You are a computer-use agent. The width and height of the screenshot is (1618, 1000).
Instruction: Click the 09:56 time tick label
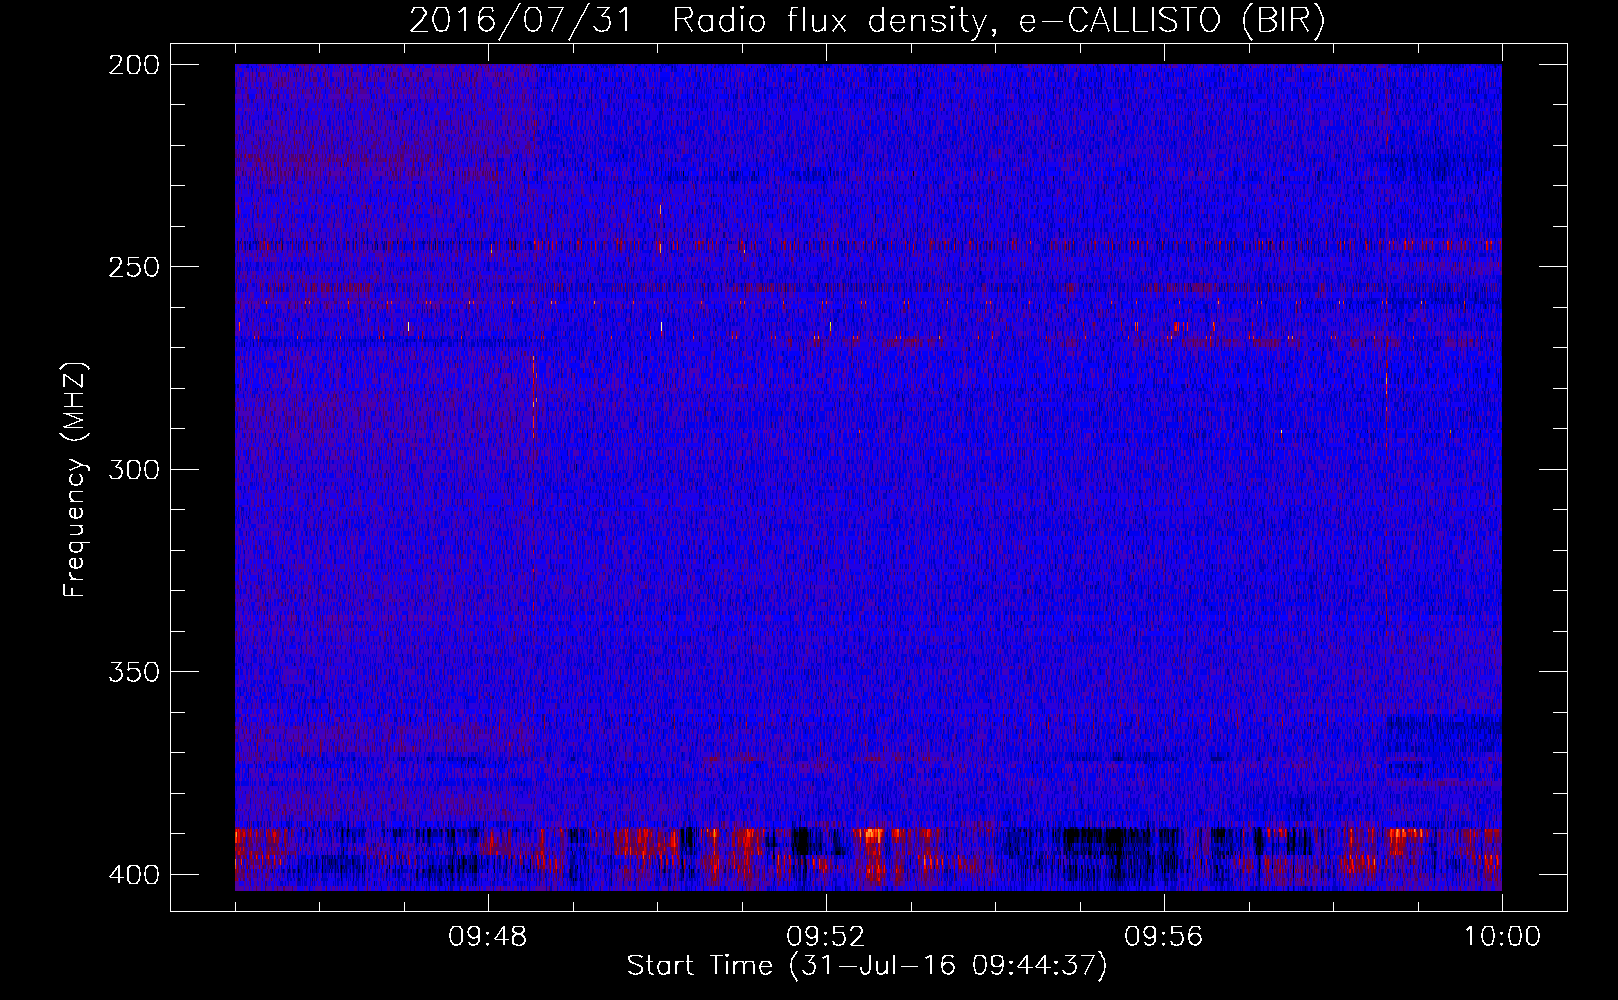point(1164,937)
